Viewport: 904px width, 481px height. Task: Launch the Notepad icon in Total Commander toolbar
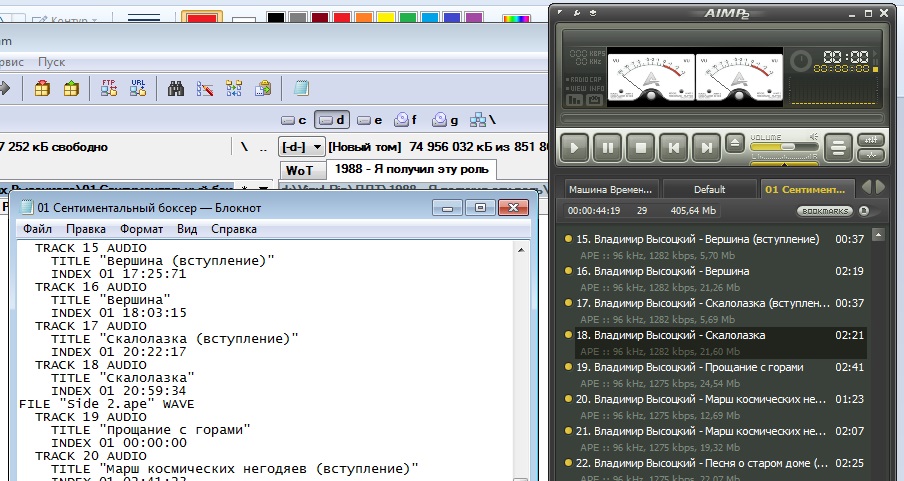(x=301, y=88)
